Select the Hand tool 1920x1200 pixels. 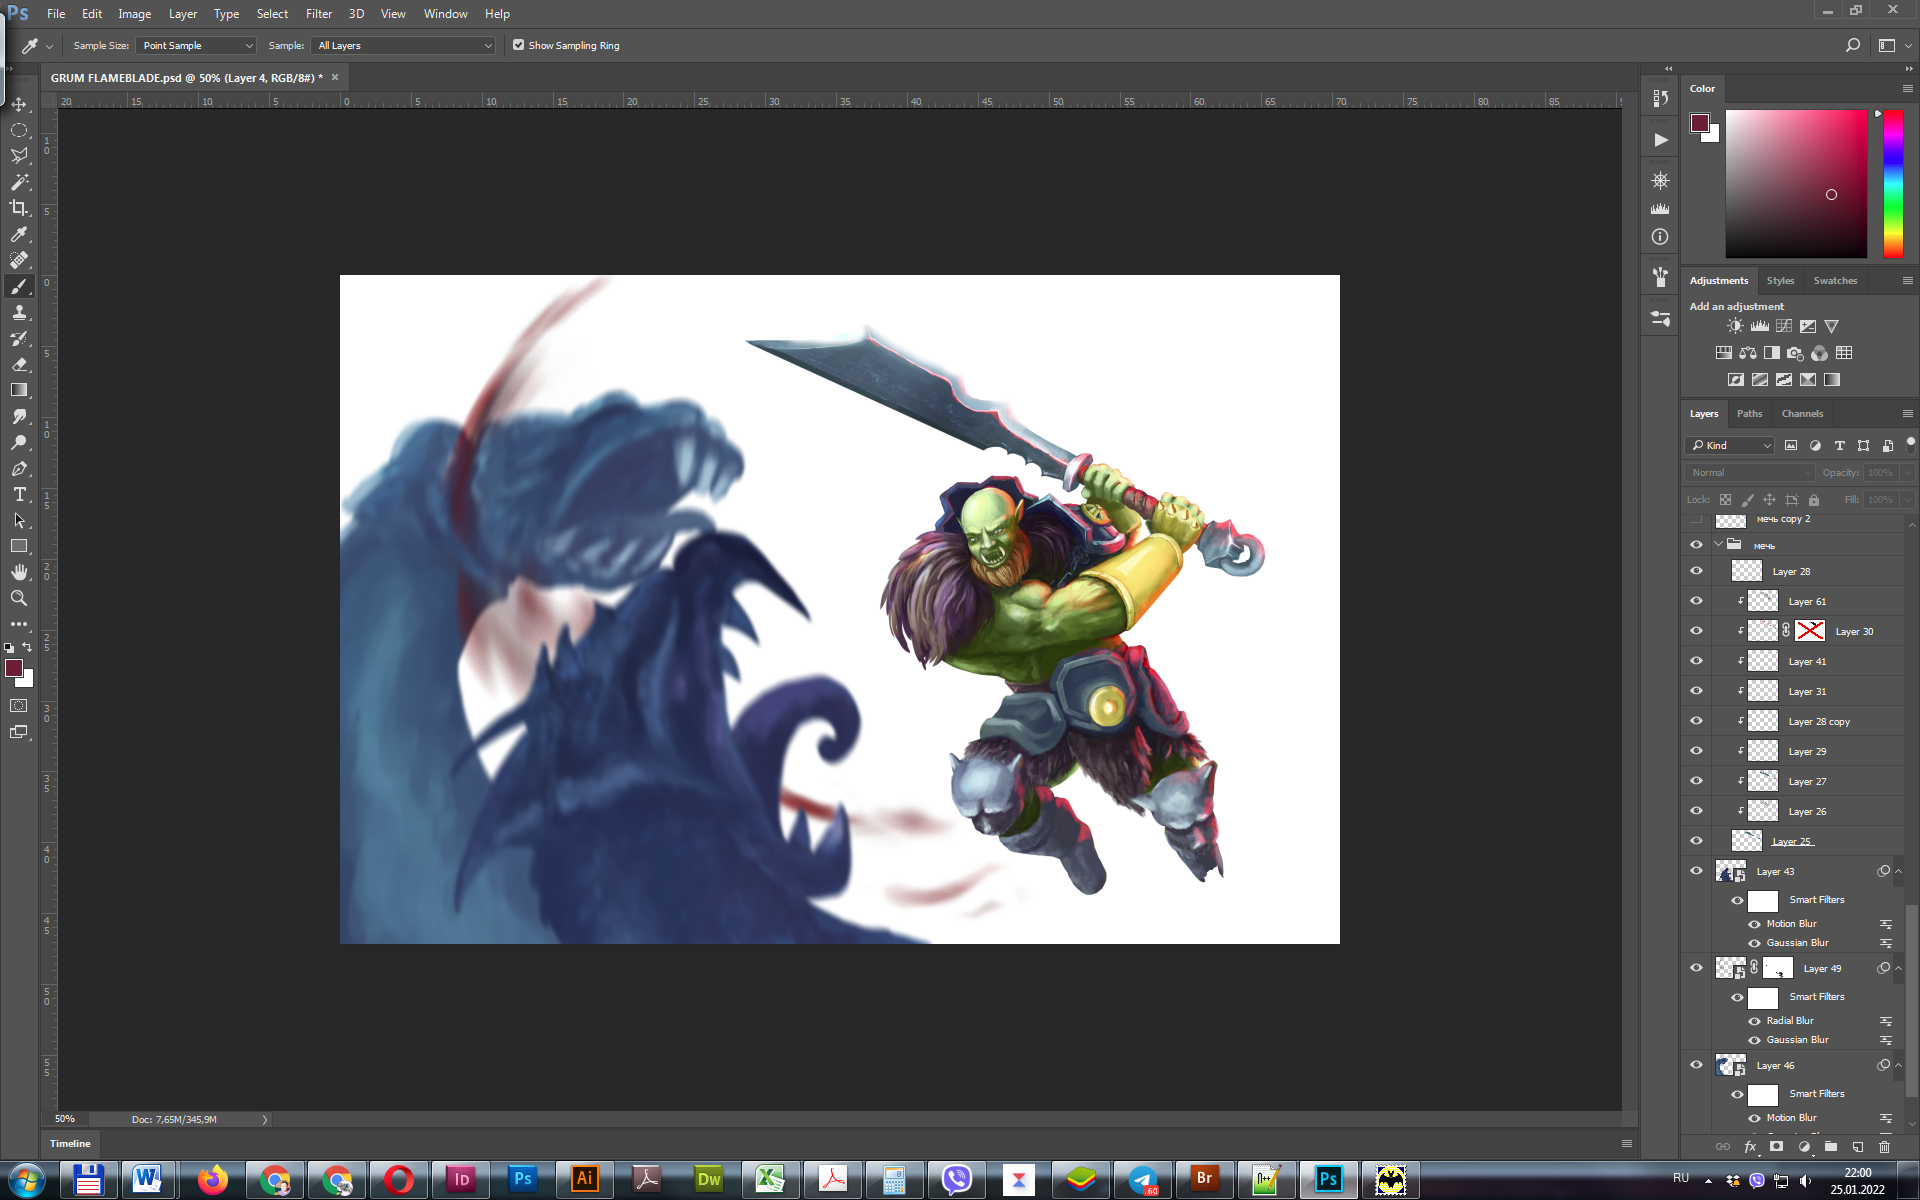pos(19,572)
